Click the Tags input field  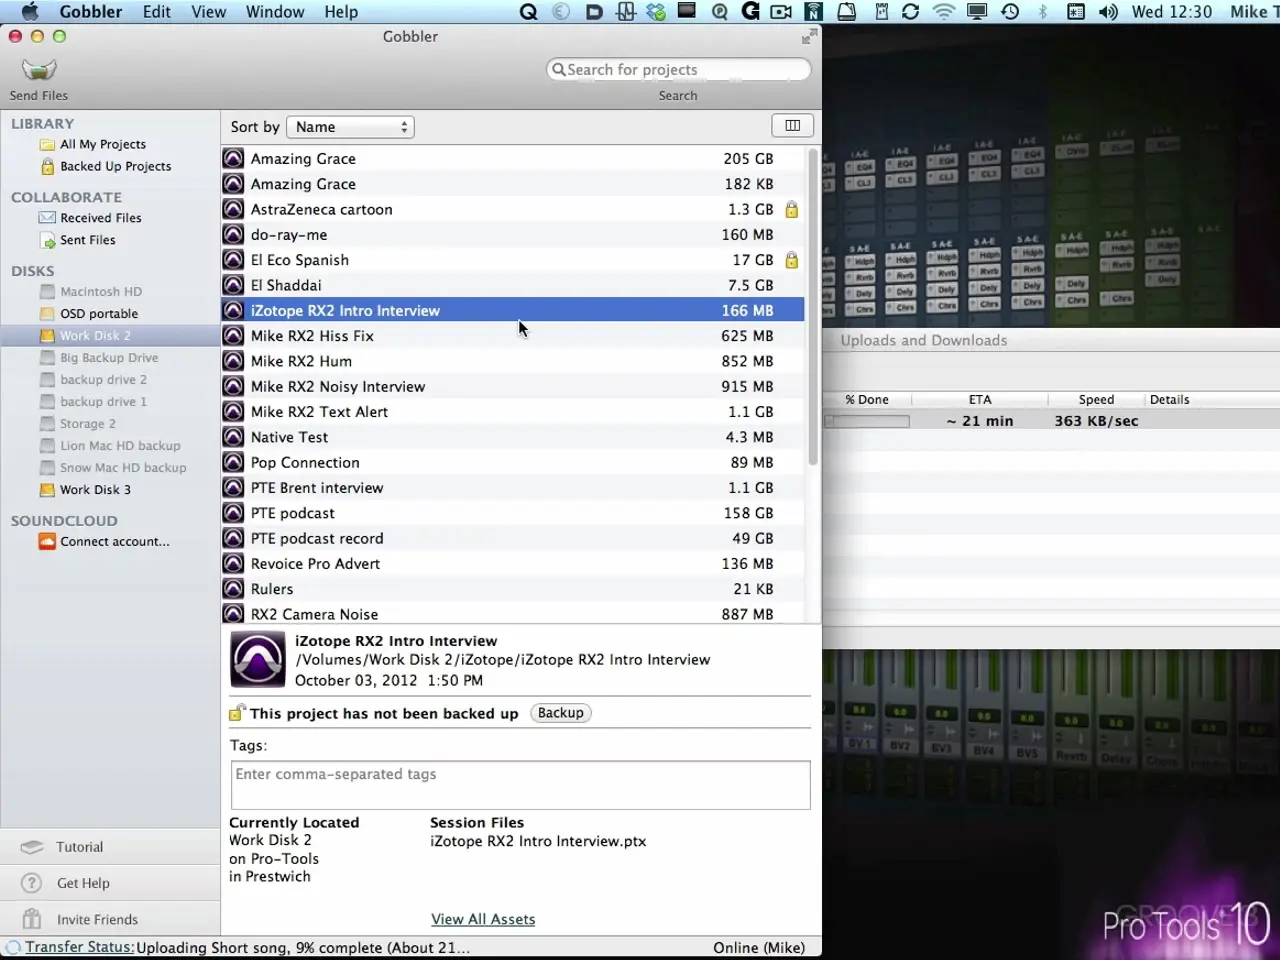[x=520, y=785]
